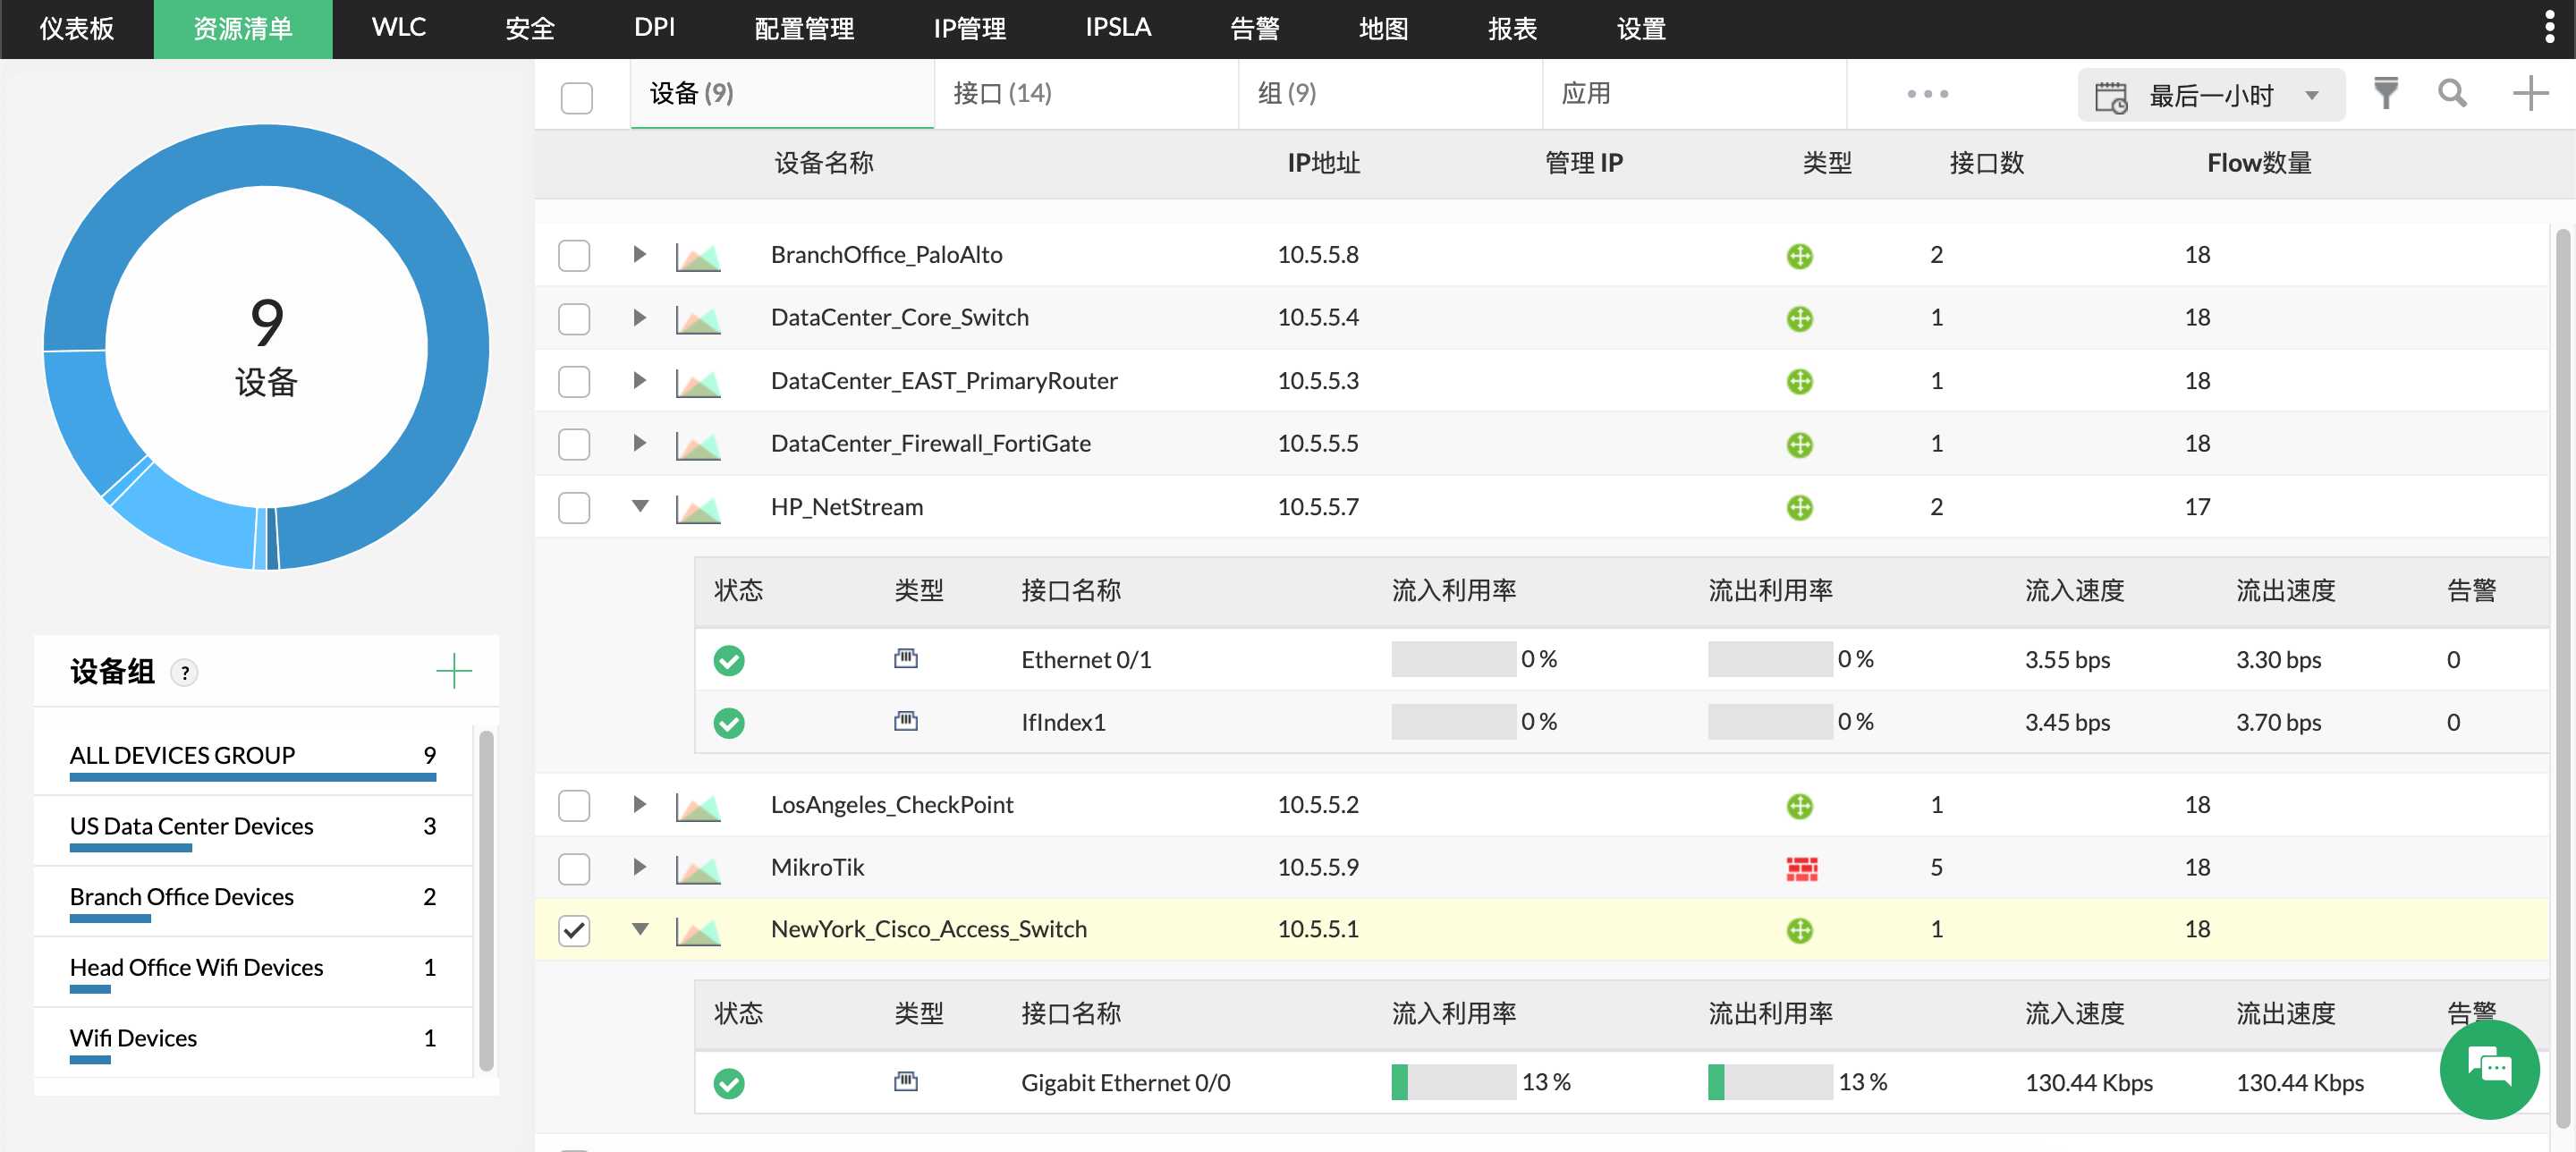
Task: Open traffic graph icon for HP_NetStream
Action: click(x=698, y=508)
